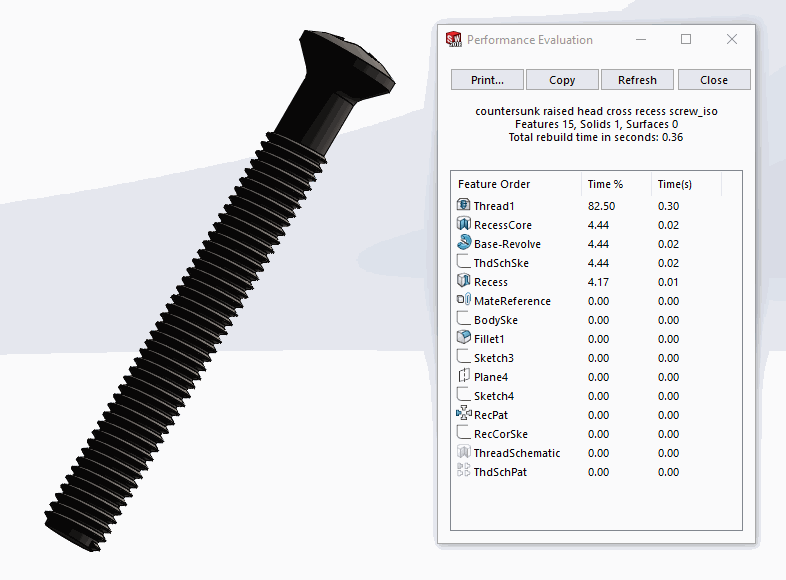The image size is (786, 580).
Task: Click the Base-Revolve feature icon
Action: [x=463, y=243]
